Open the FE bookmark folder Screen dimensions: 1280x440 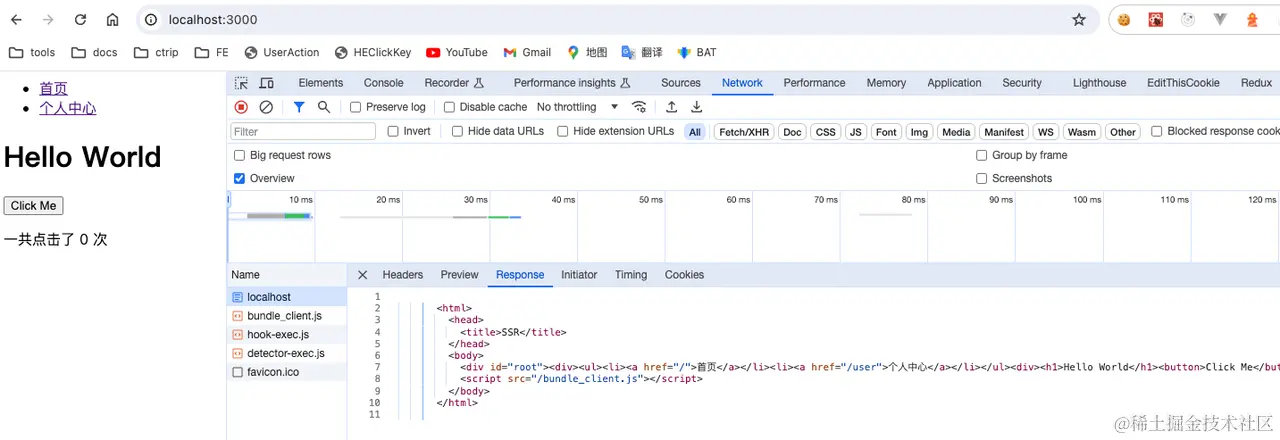tap(211, 52)
